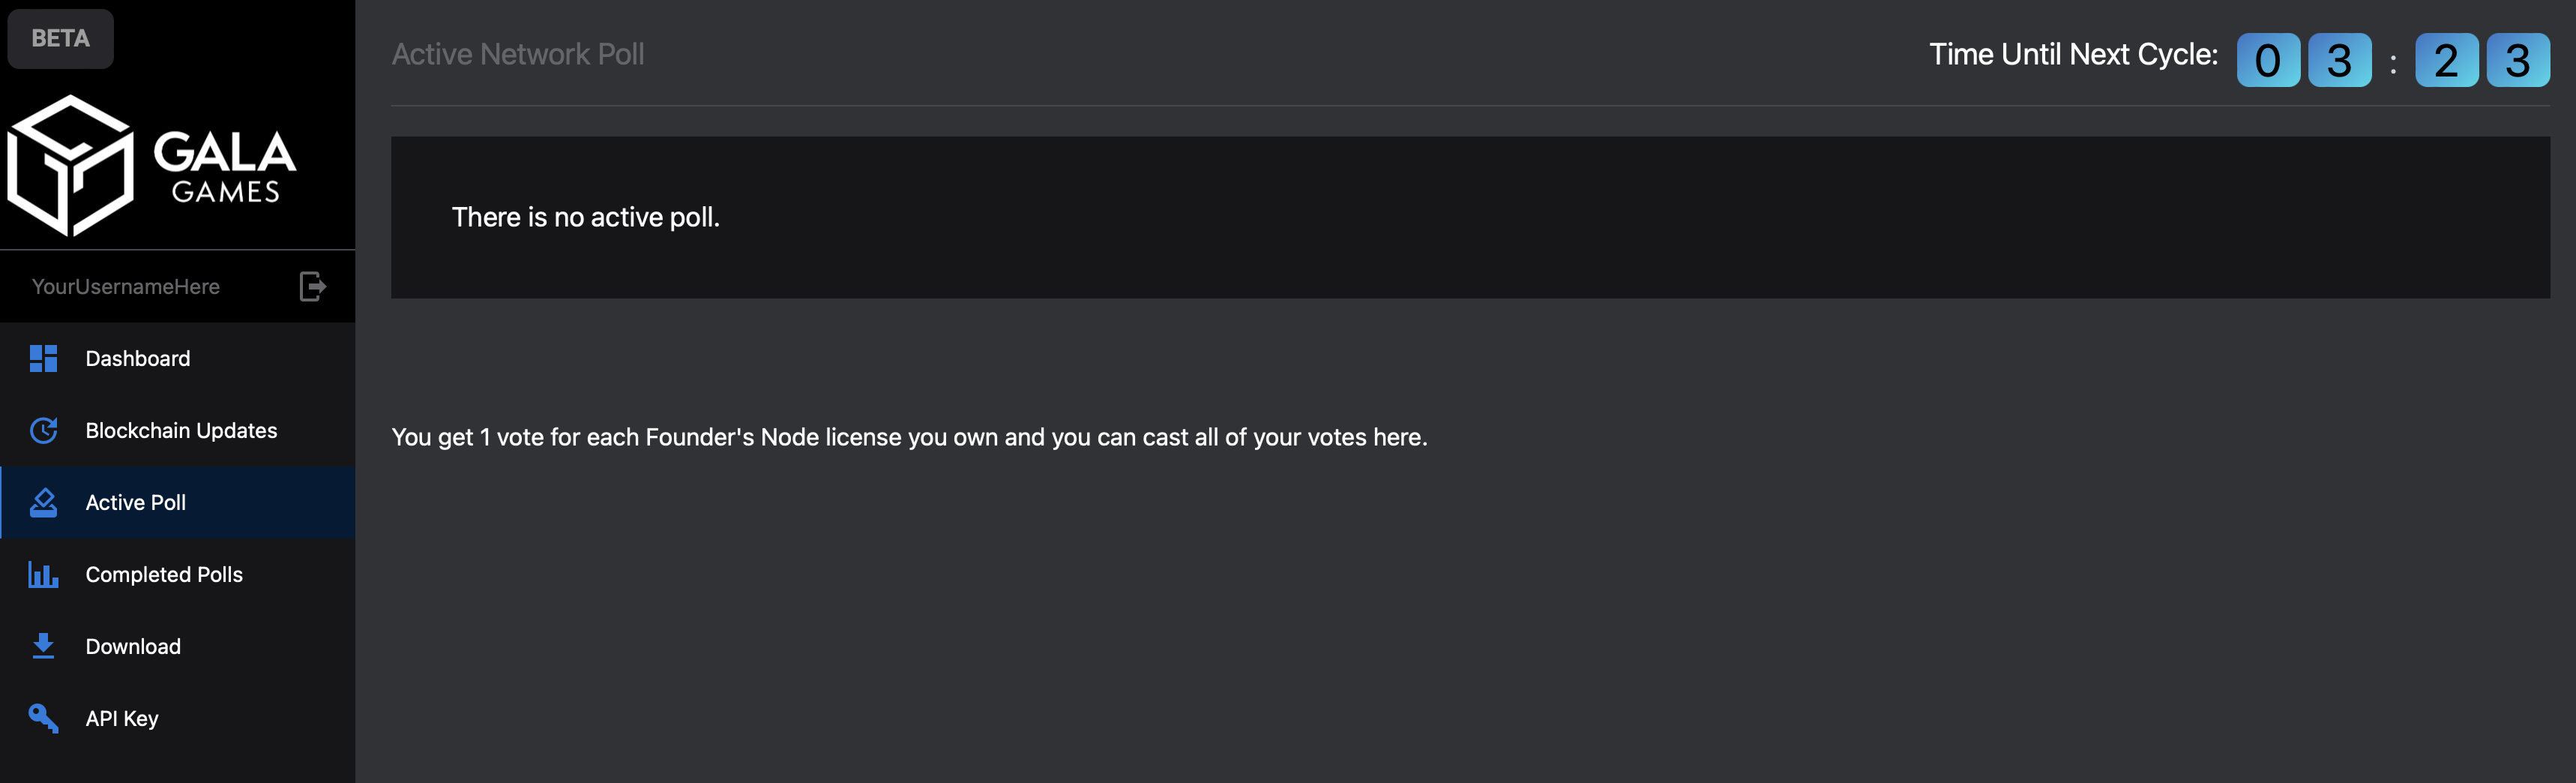2576x783 pixels.
Task: Click the Active Poll ballot icon
Action: pos(43,502)
